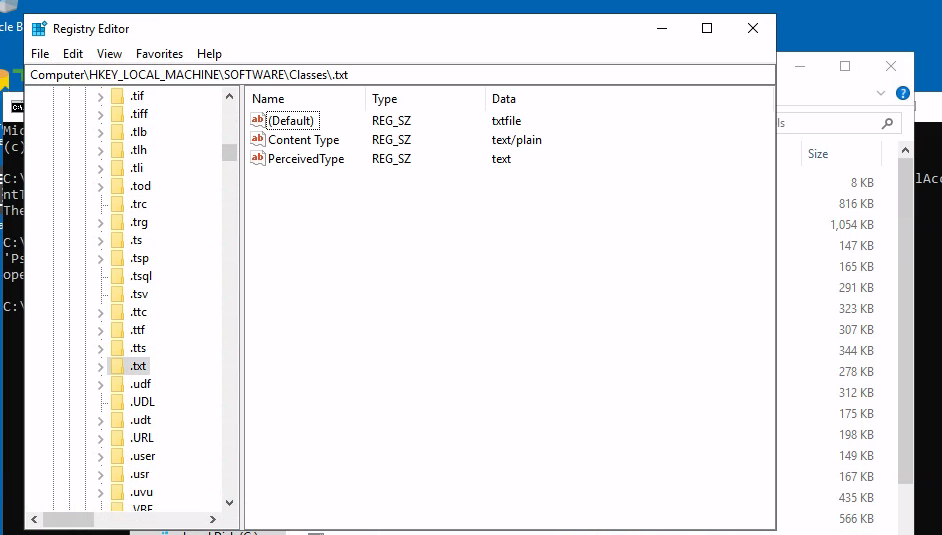Image resolution: width=942 pixels, height=535 pixels.
Task: Click the Size column header in Explorer window
Action: pyautogui.click(x=818, y=154)
